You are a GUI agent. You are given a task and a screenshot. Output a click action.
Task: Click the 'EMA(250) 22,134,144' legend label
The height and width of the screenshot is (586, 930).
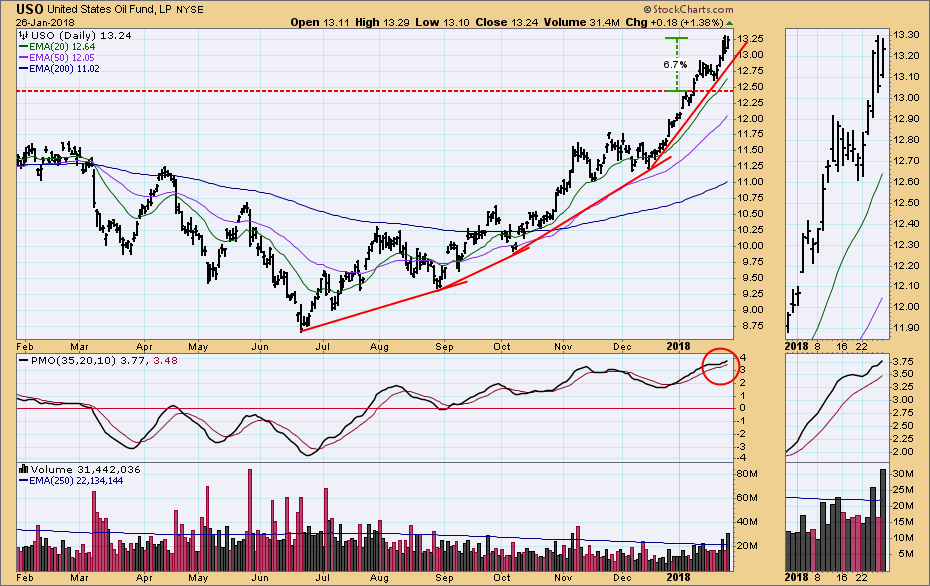point(76,480)
